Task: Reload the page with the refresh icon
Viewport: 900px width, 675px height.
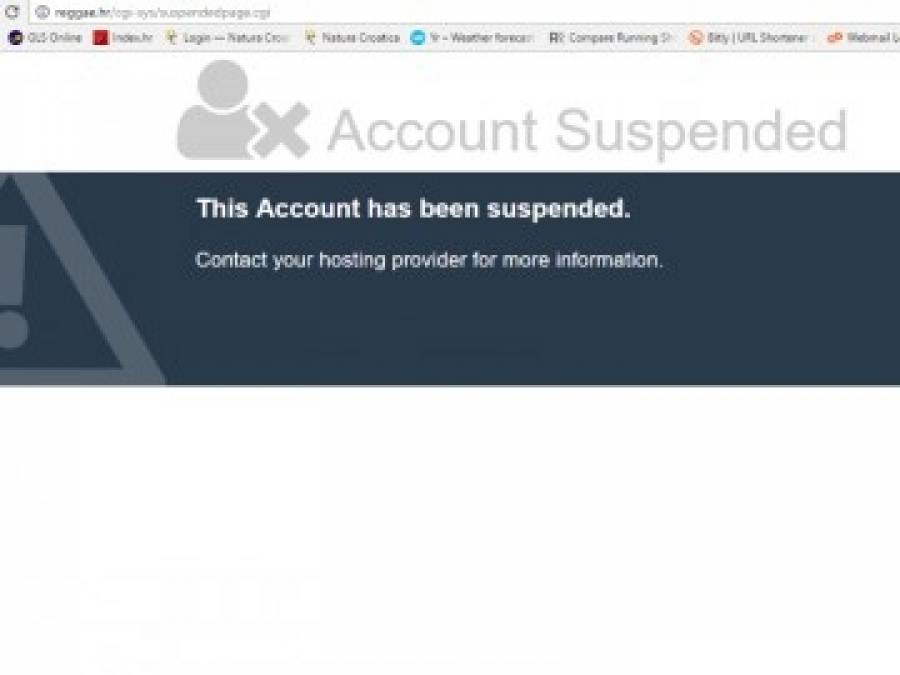Action: (11, 11)
